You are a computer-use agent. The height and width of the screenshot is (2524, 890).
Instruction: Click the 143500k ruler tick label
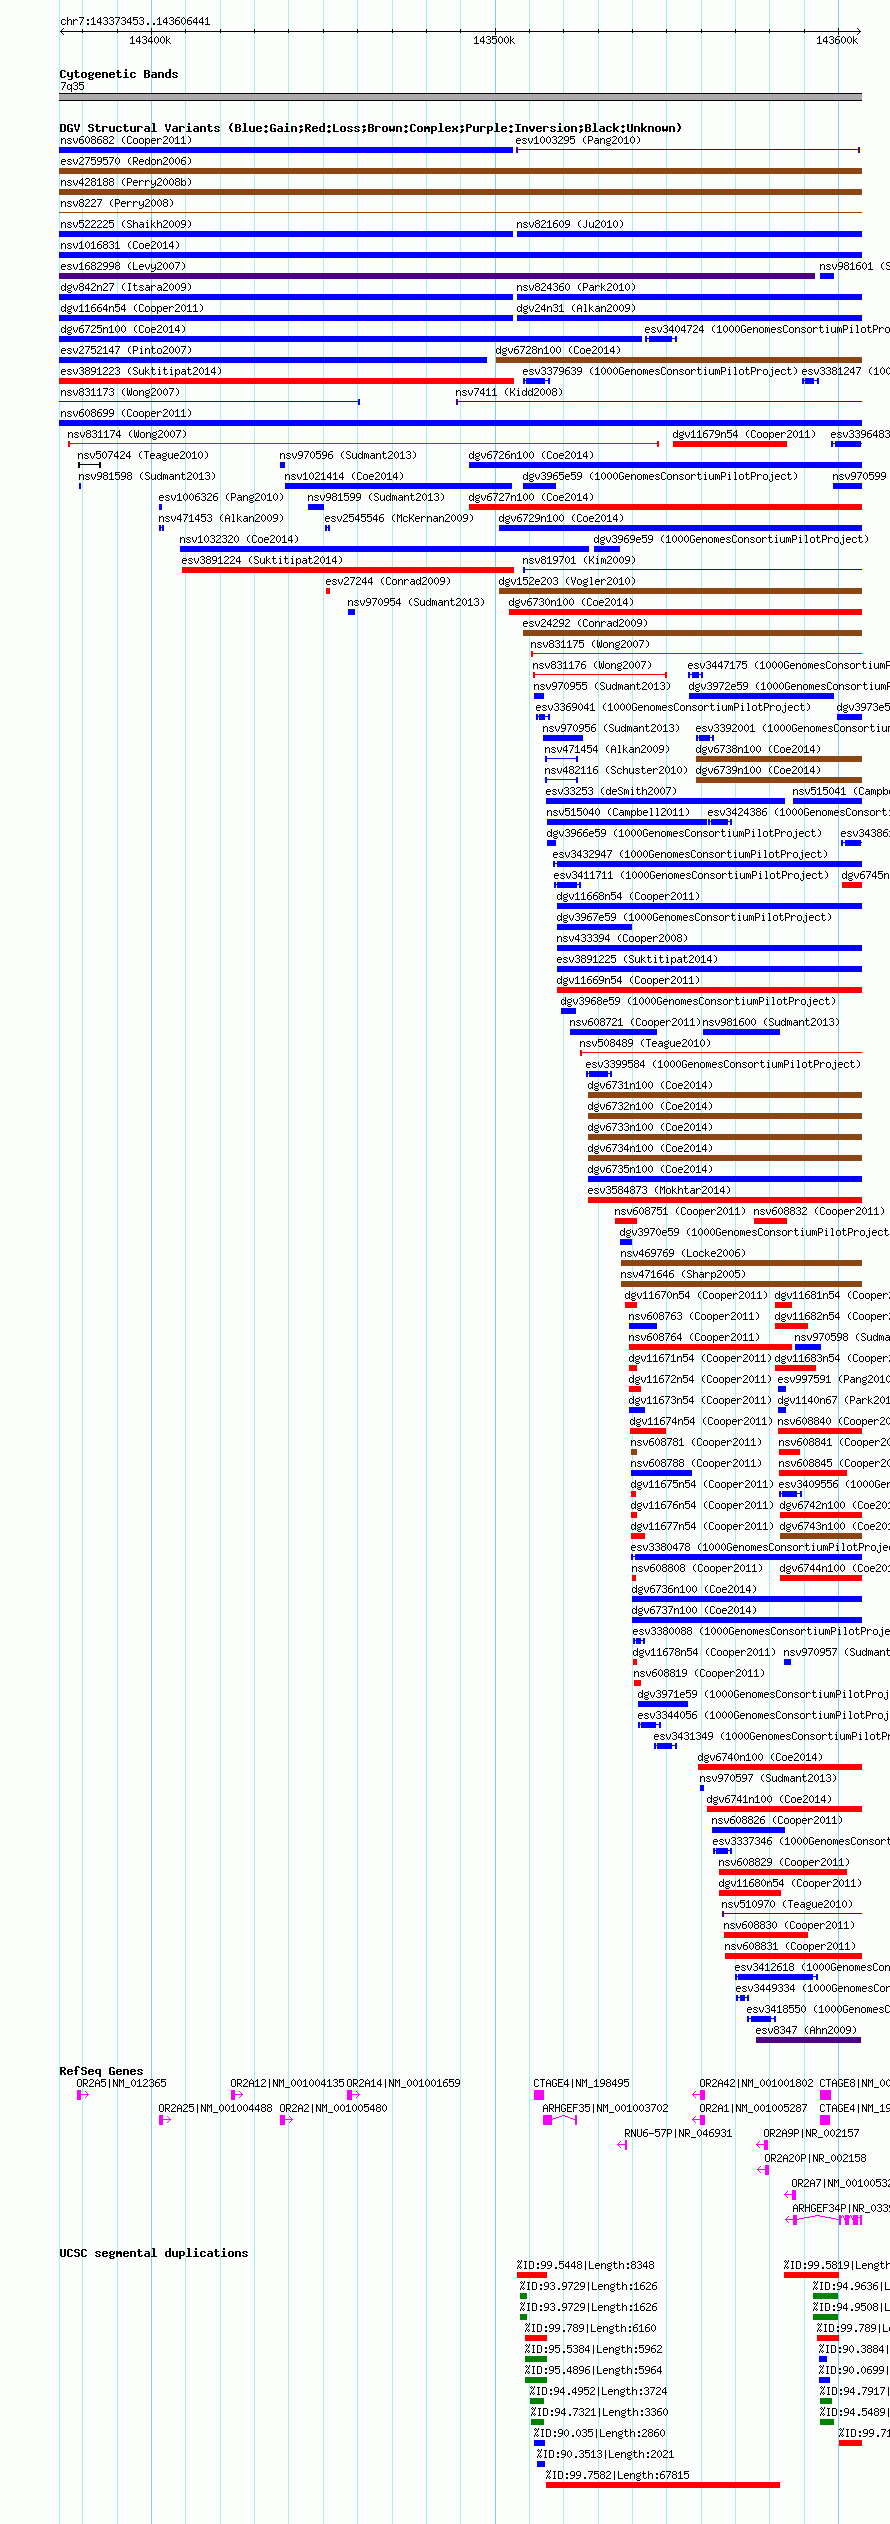pos(494,40)
